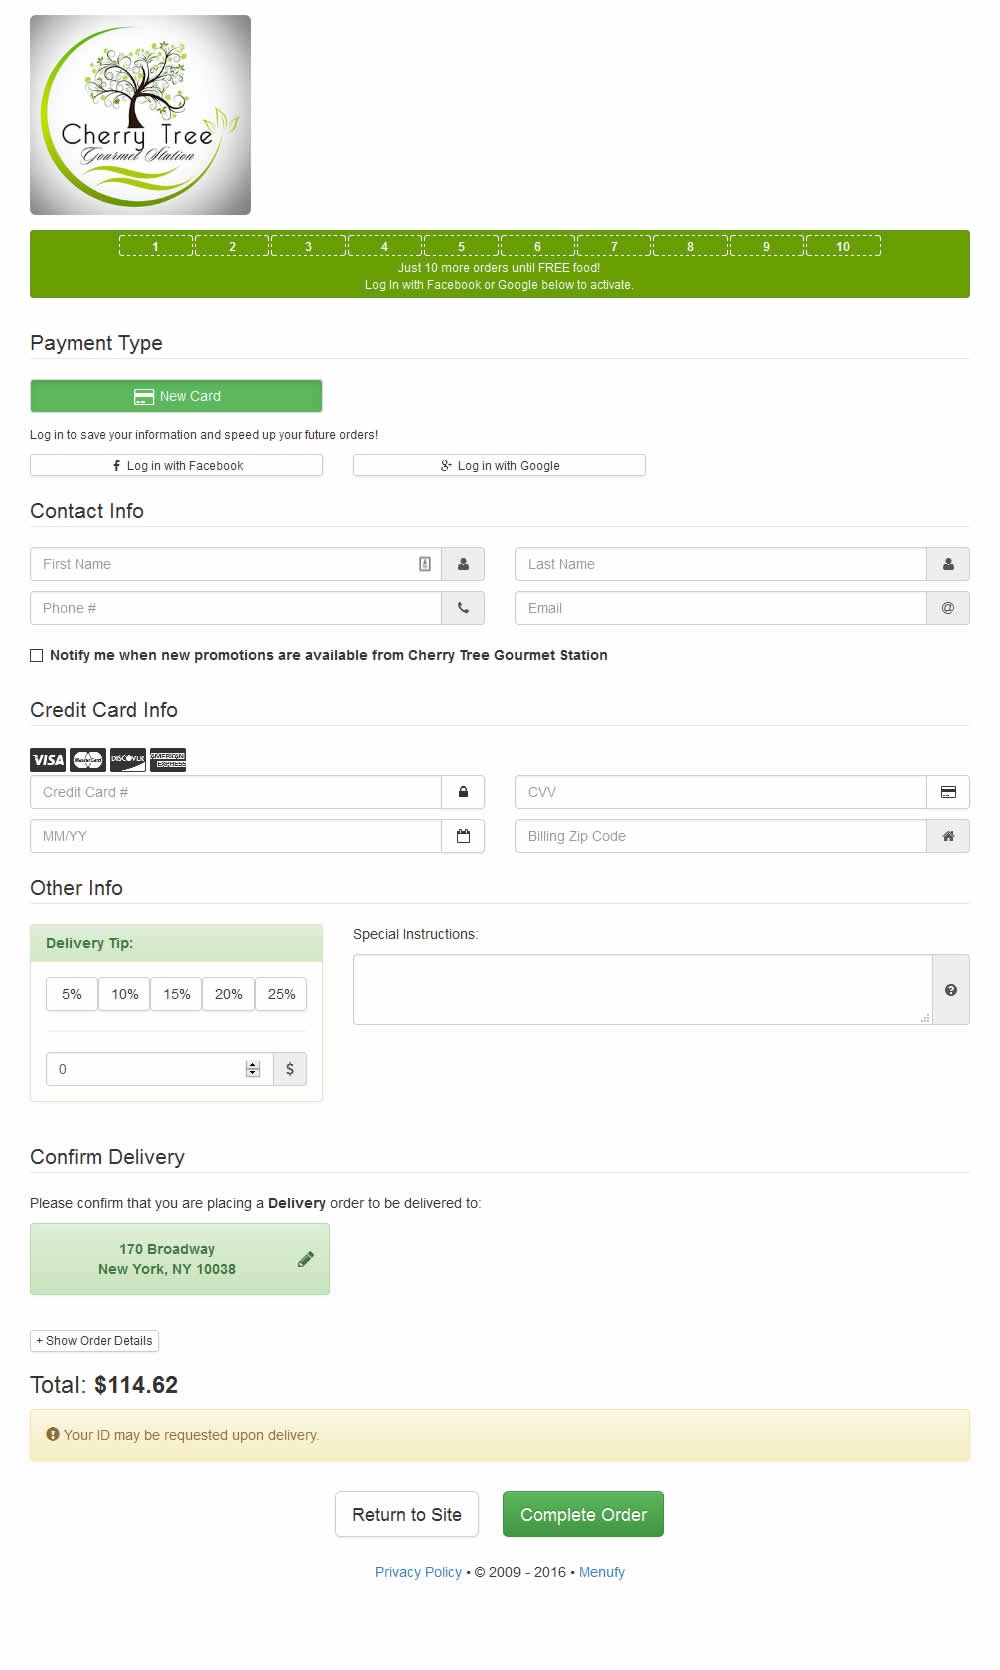Click the card icon beside the CVV field
The width and height of the screenshot is (1000, 1670).
coord(947,792)
